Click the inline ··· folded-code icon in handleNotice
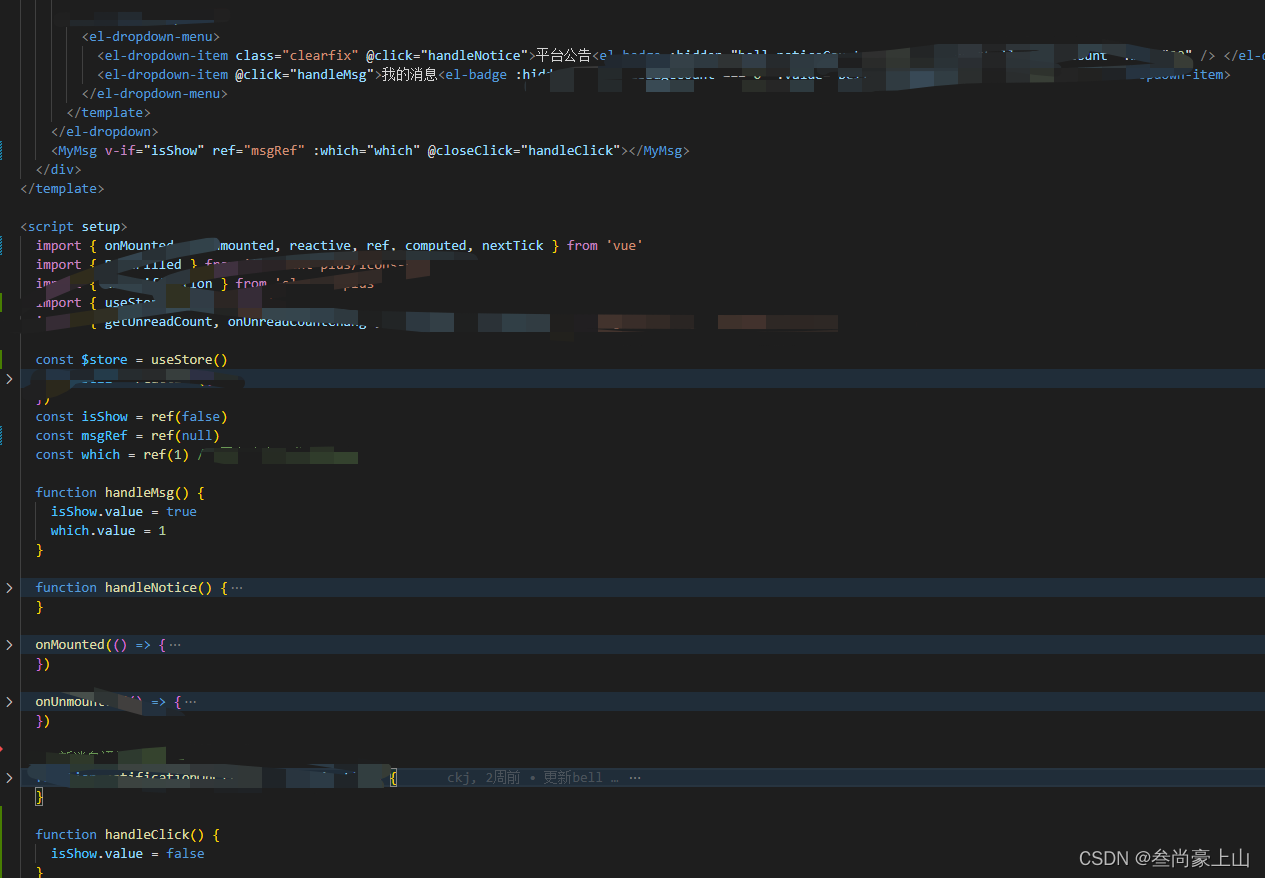Viewport: 1265px width, 878px height. click(239, 587)
